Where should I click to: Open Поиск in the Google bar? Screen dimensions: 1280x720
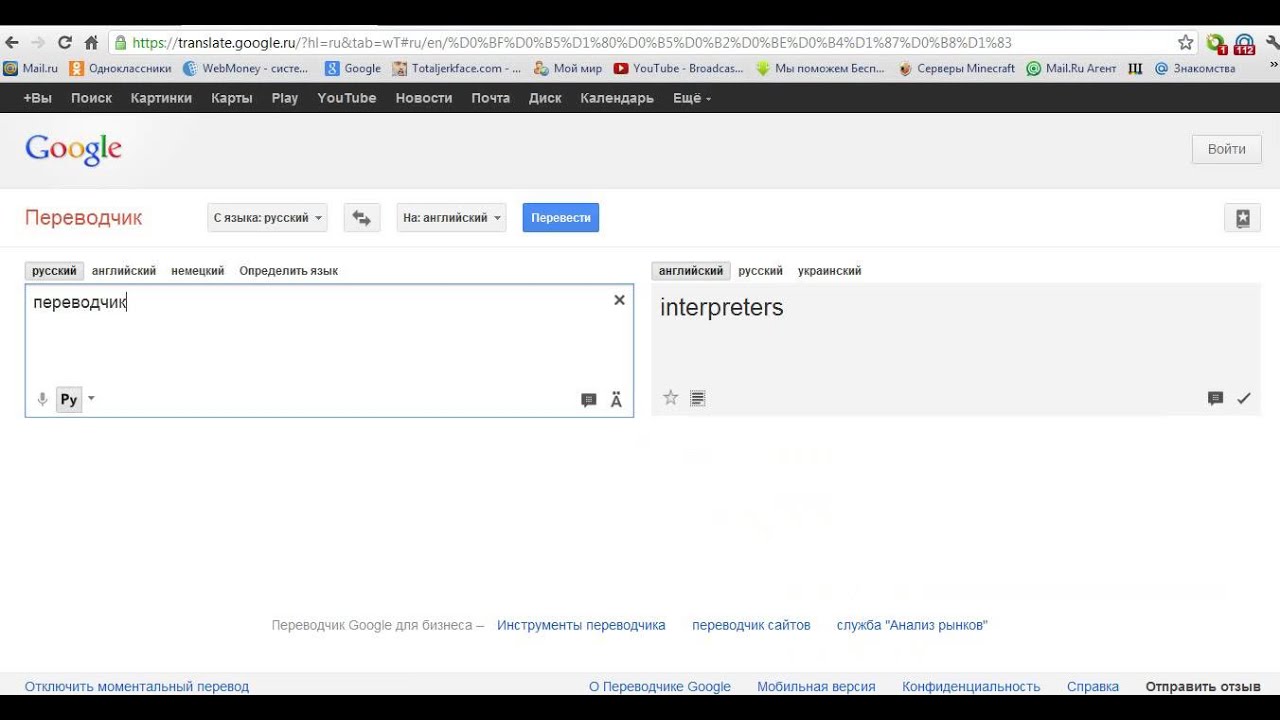(x=91, y=98)
